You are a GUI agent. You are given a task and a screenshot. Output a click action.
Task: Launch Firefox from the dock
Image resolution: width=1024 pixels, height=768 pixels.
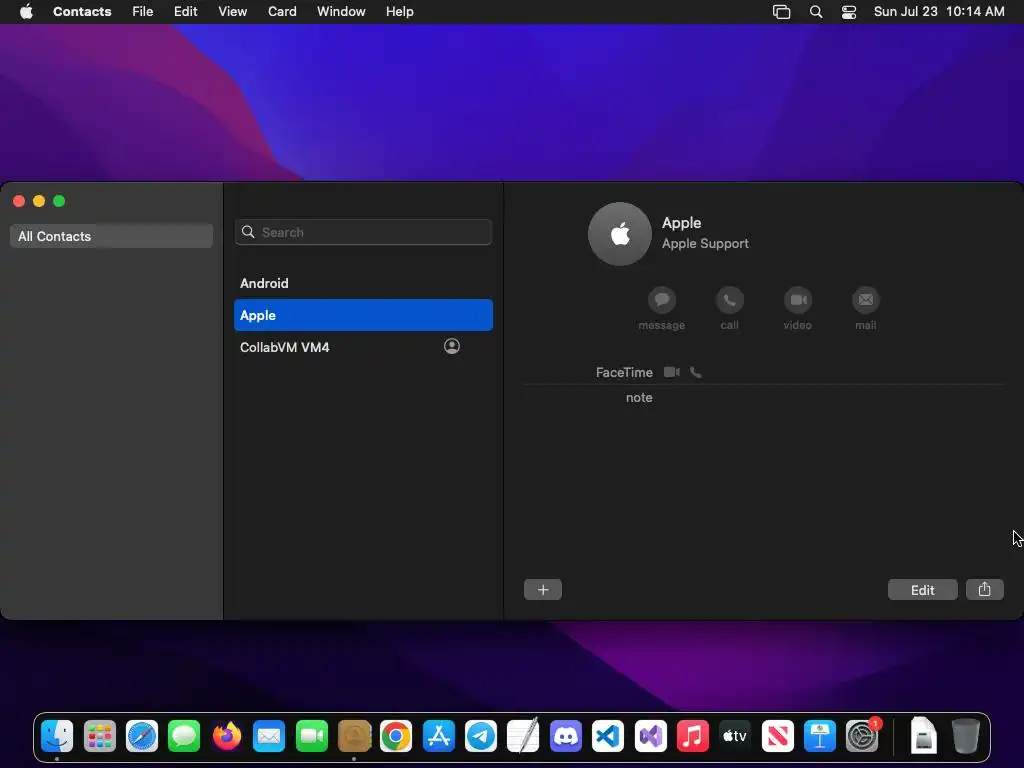(x=227, y=736)
